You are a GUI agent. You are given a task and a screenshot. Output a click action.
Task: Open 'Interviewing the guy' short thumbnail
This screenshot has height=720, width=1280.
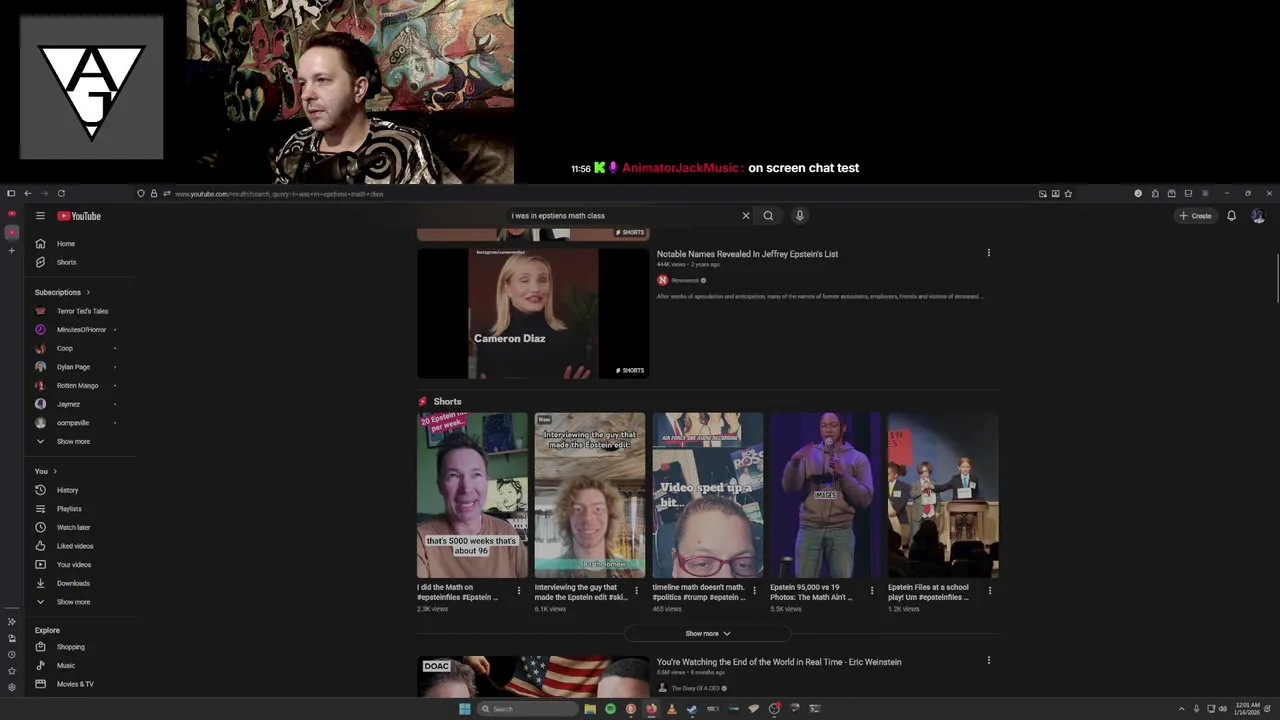590,495
